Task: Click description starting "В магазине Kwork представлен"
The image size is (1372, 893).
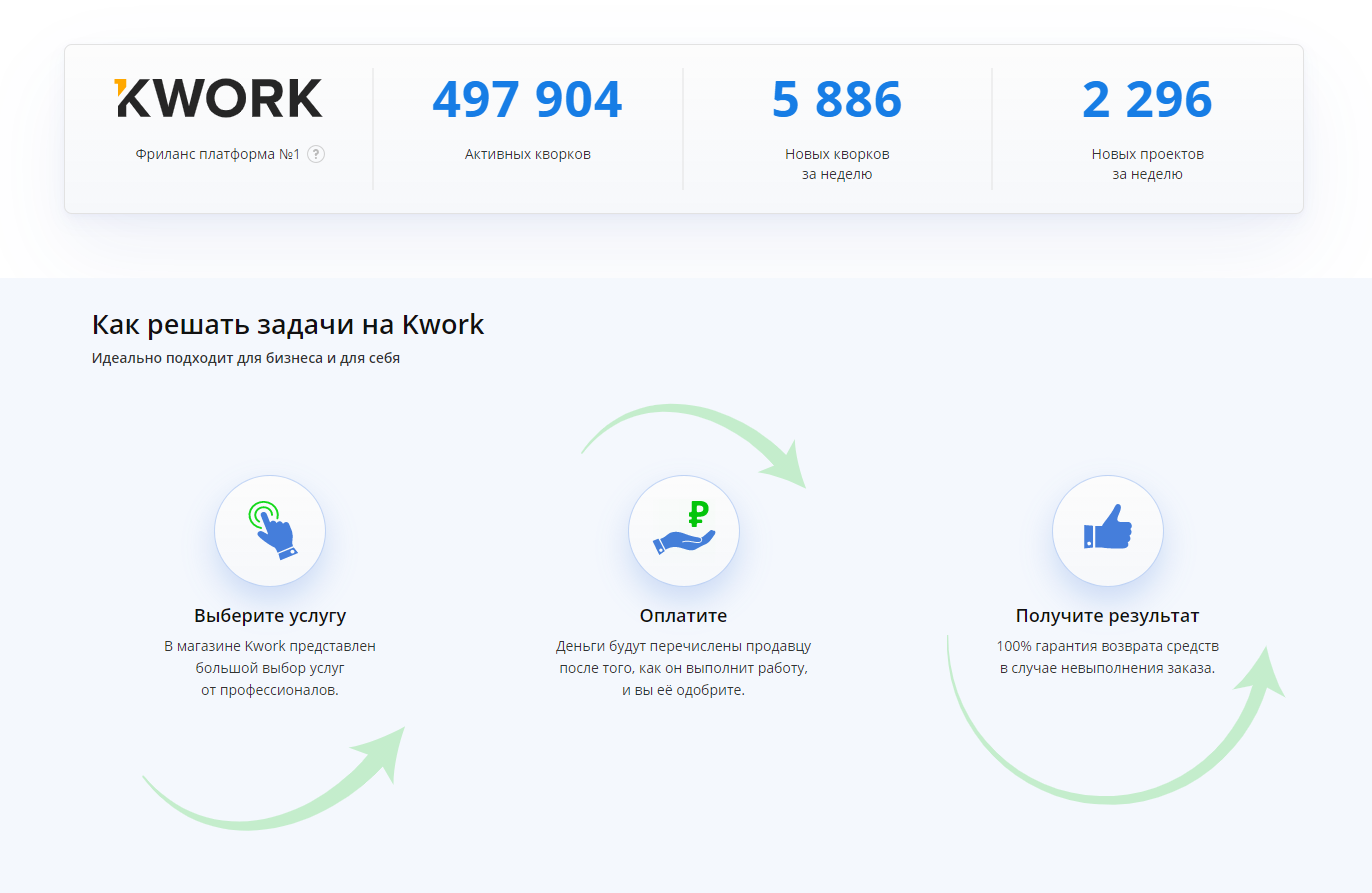Action: [x=270, y=668]
